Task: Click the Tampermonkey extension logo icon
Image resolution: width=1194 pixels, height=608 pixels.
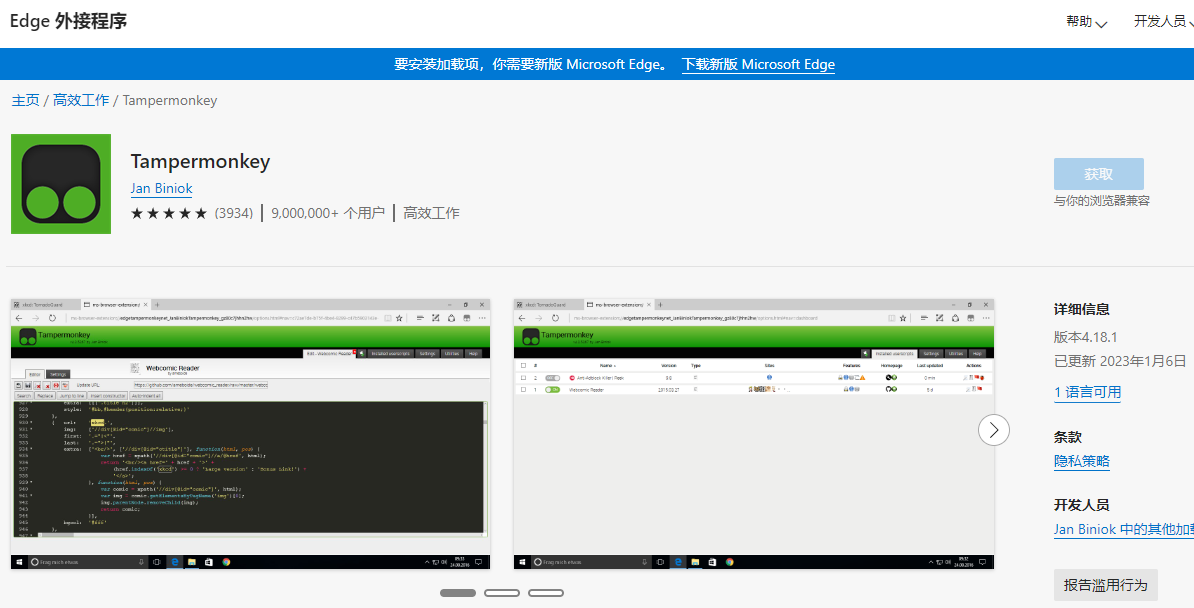Action: [x=61, y=184]
